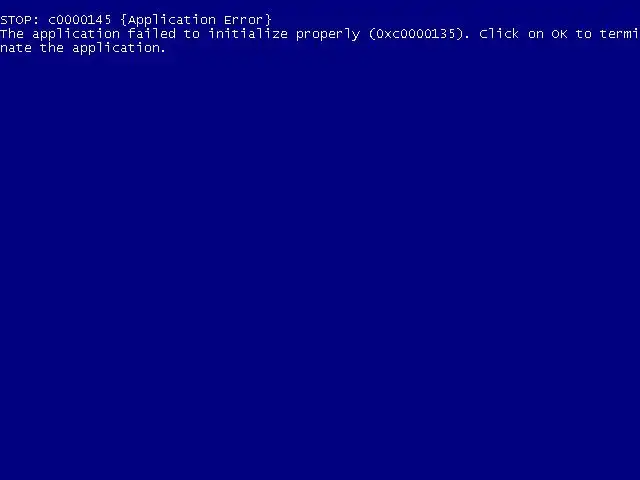Screen dimensions: 640x480
Task: Click the word Error} in the first line
Action: [248, 20]
